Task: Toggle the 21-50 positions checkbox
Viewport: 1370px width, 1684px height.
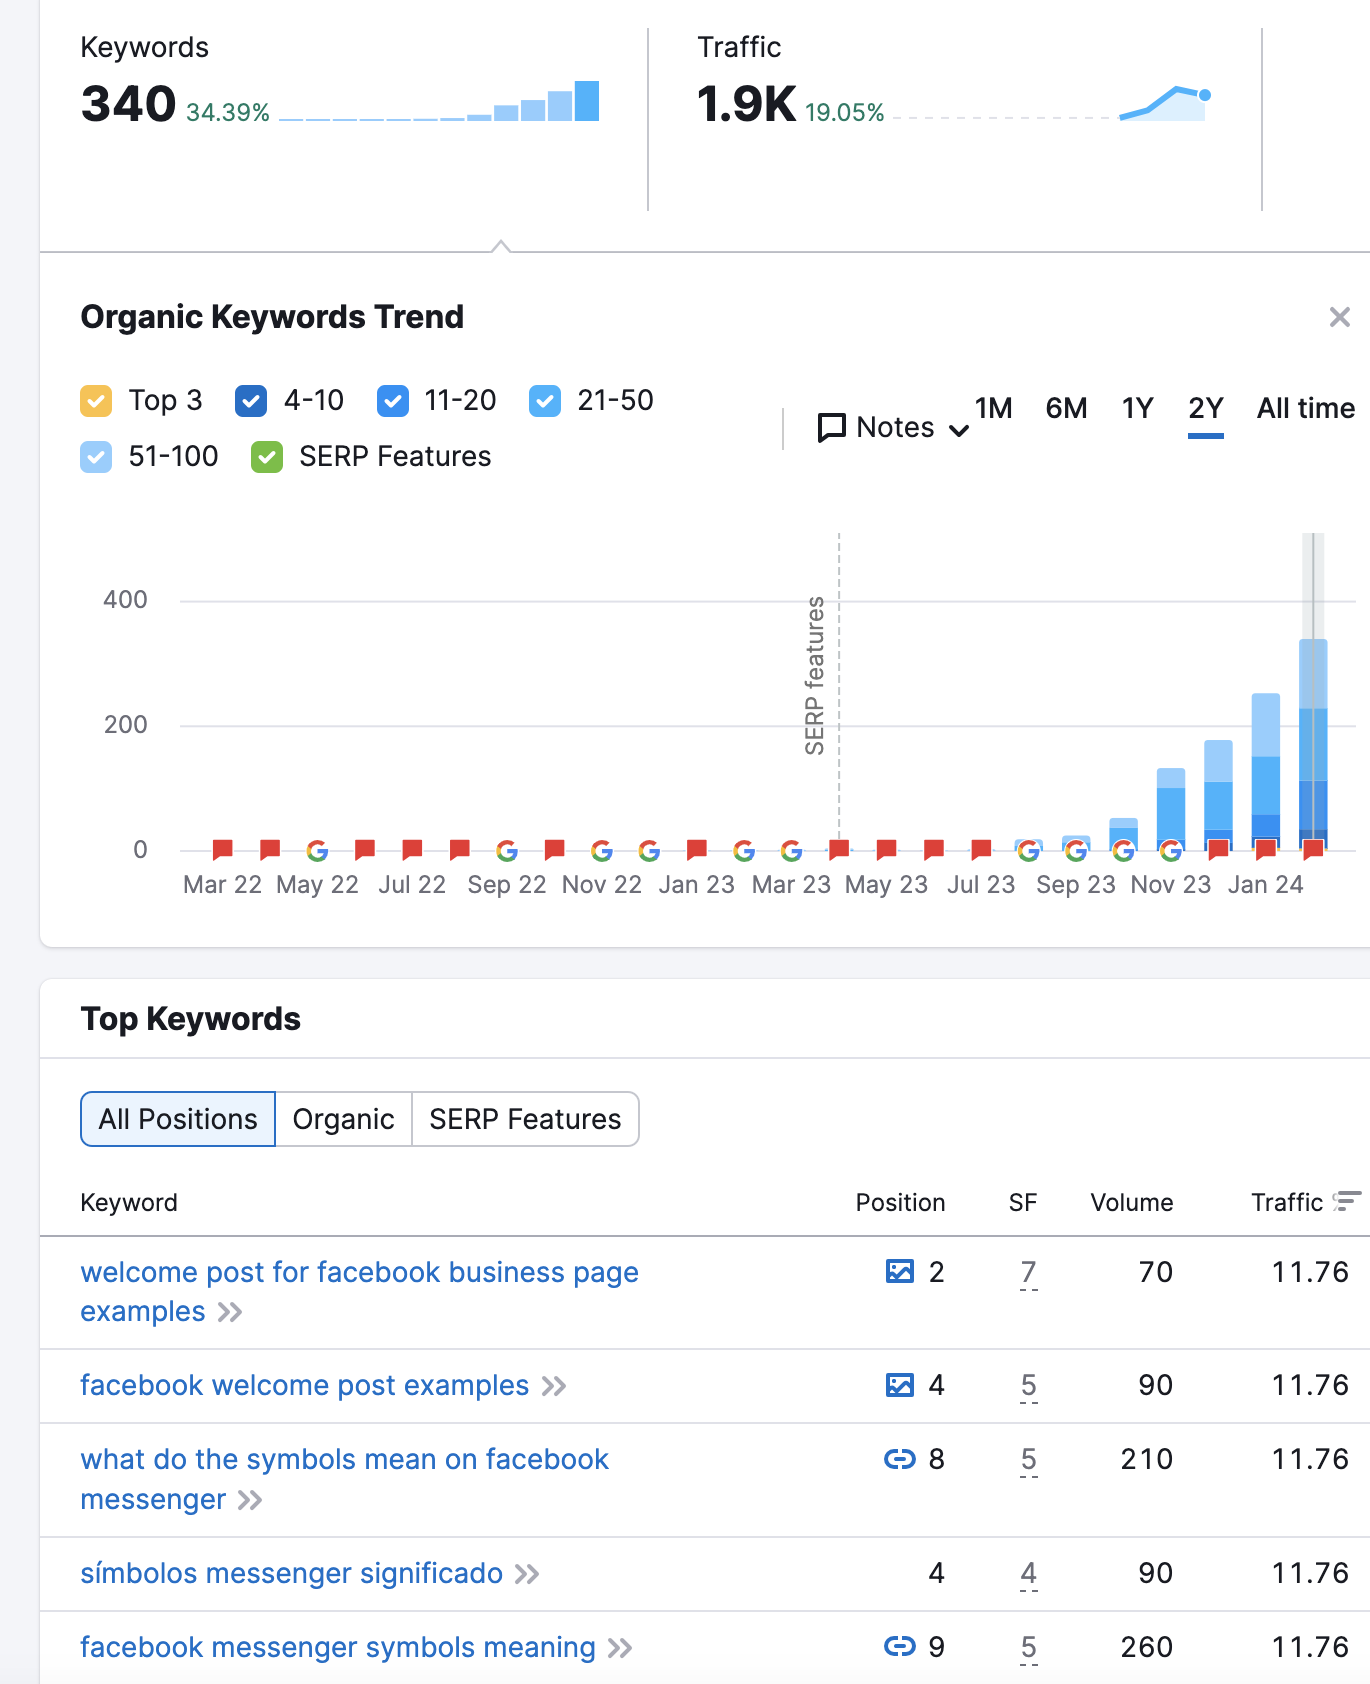Action: click(545, 401)
